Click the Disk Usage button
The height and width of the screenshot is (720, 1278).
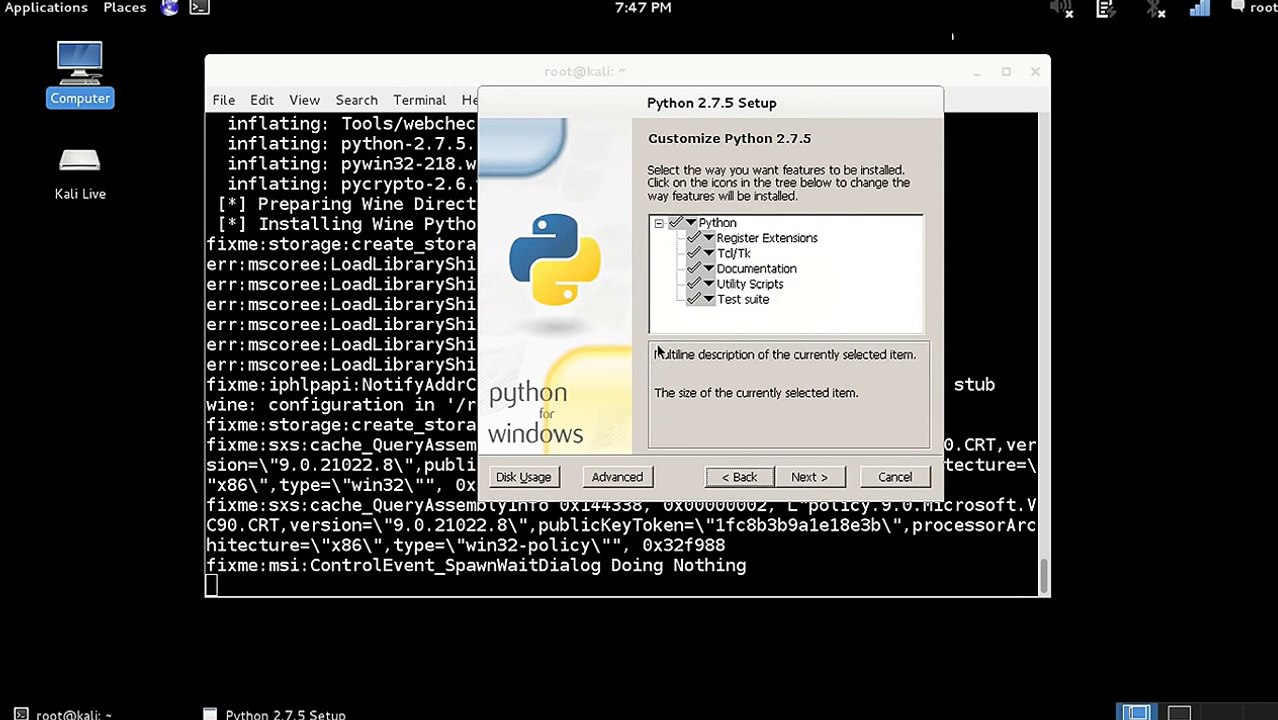(523, 477)
